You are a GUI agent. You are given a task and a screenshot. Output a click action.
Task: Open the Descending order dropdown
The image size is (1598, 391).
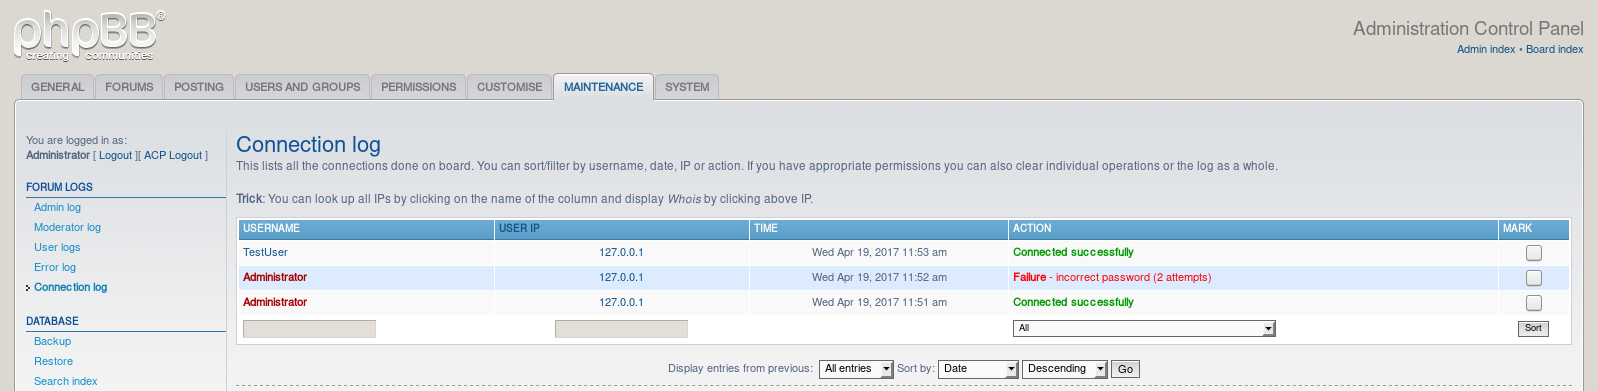[1065, 369]
